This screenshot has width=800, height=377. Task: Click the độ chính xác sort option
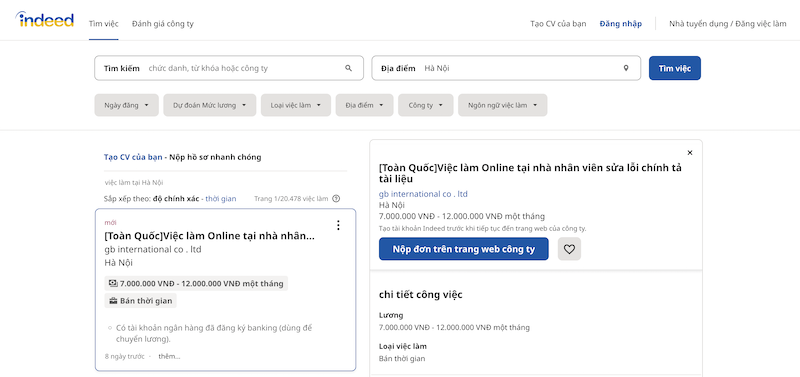coord(176,198)
